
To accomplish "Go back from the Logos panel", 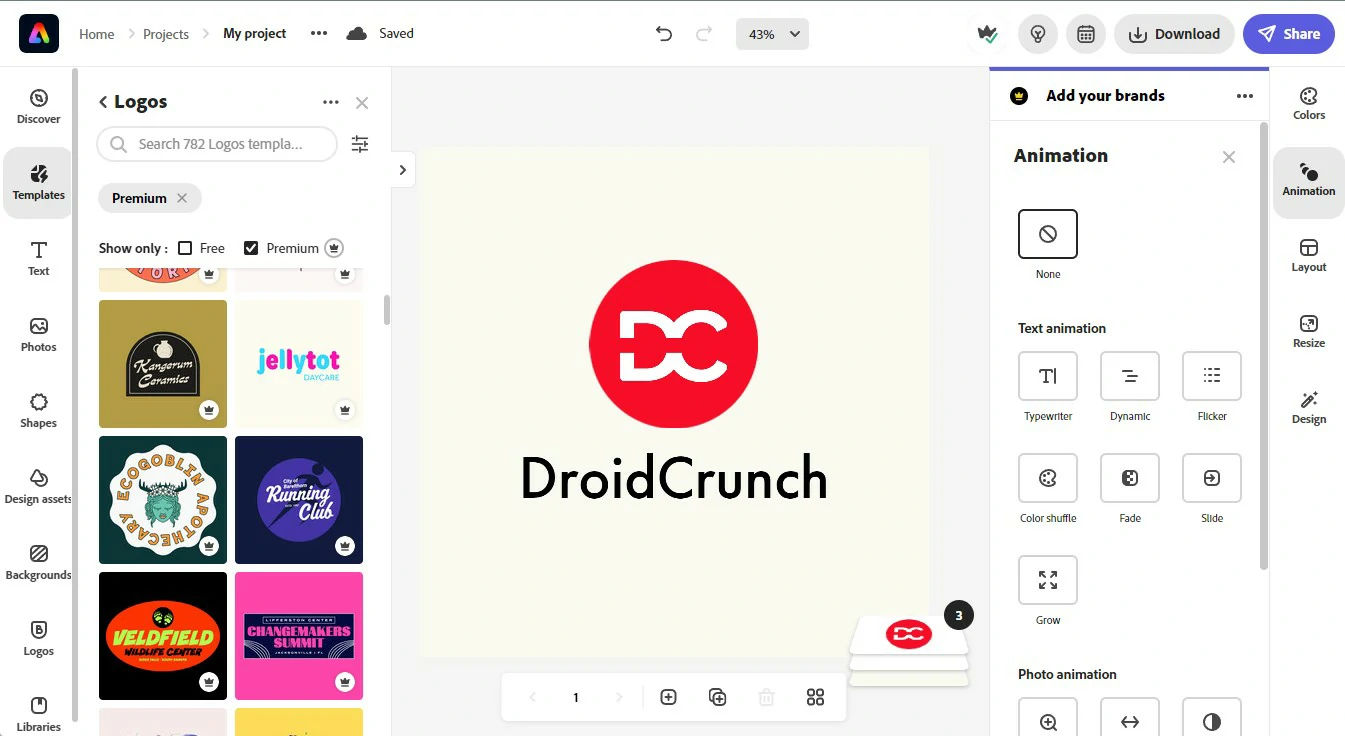I will tap(103, 102).
